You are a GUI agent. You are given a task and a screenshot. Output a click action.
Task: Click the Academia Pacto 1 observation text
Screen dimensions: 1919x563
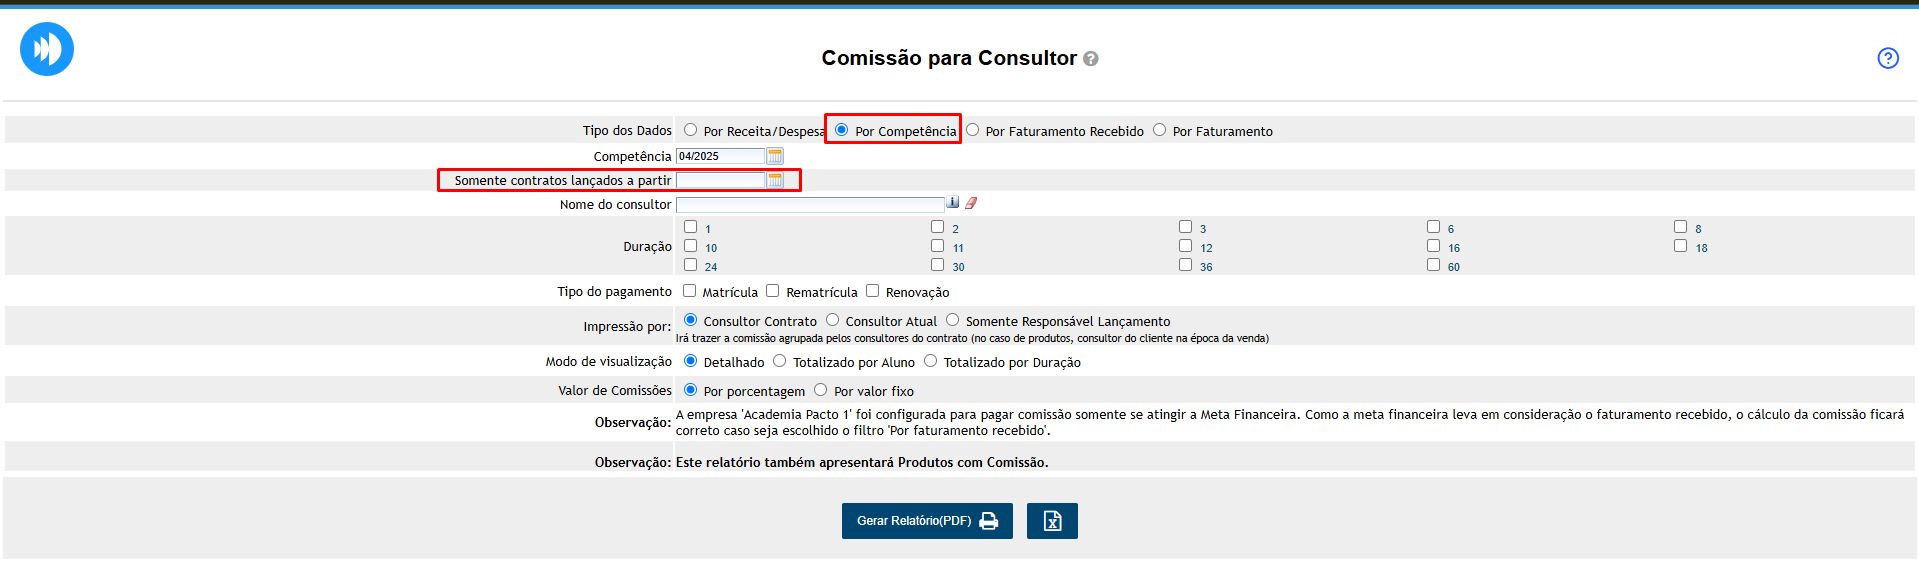(x=1290, y=422)
